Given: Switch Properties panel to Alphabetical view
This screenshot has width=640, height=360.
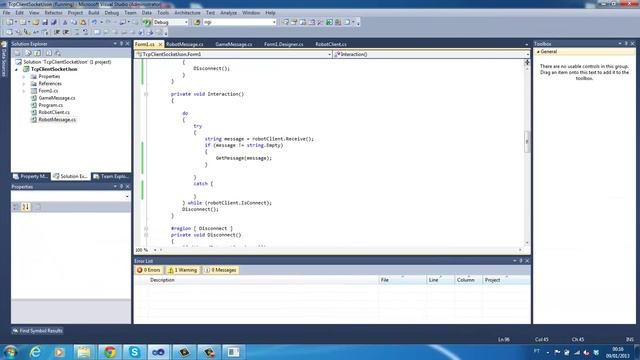Looking at the screenshot, I should coord(26,207).
